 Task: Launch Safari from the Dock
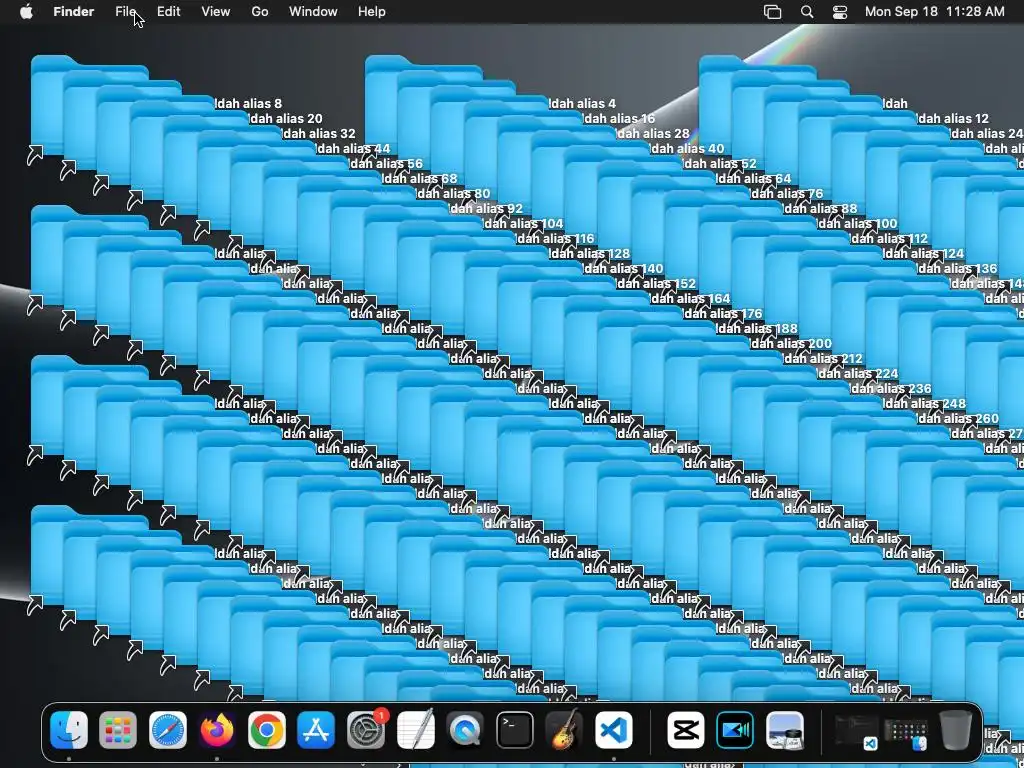(x=168, y=729)
